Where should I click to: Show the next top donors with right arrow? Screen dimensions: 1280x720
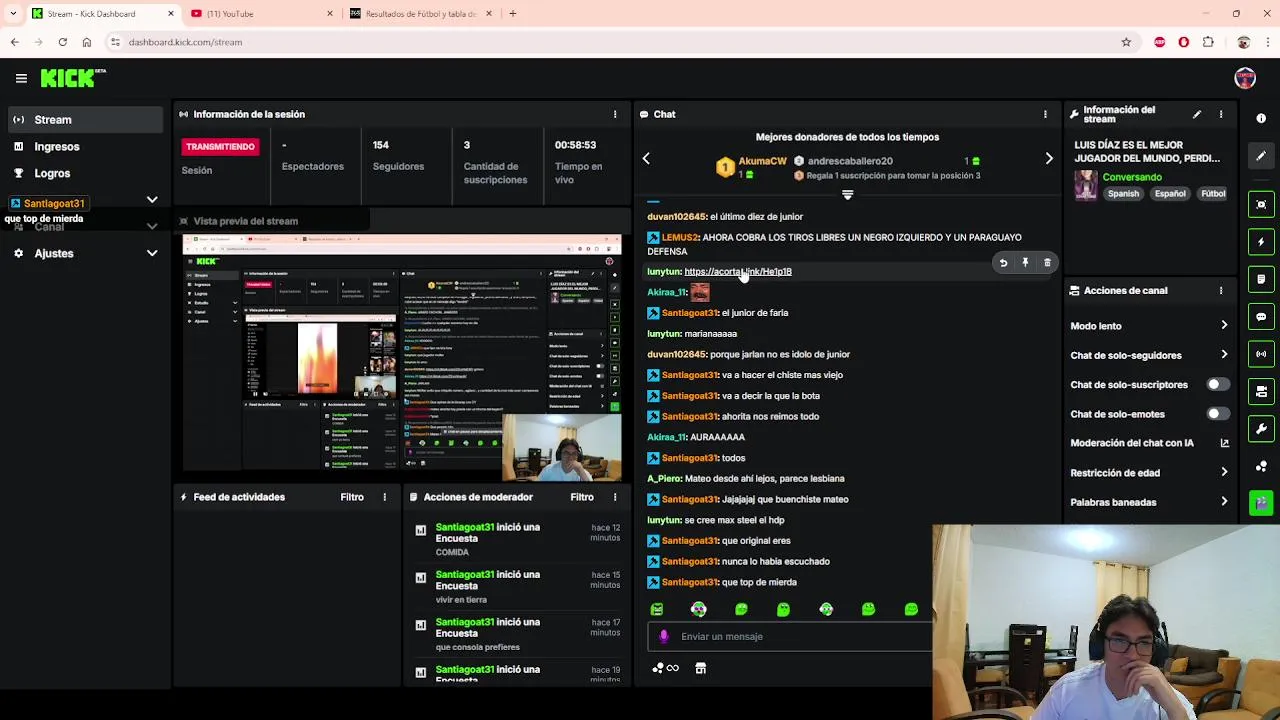(1049, 159)
